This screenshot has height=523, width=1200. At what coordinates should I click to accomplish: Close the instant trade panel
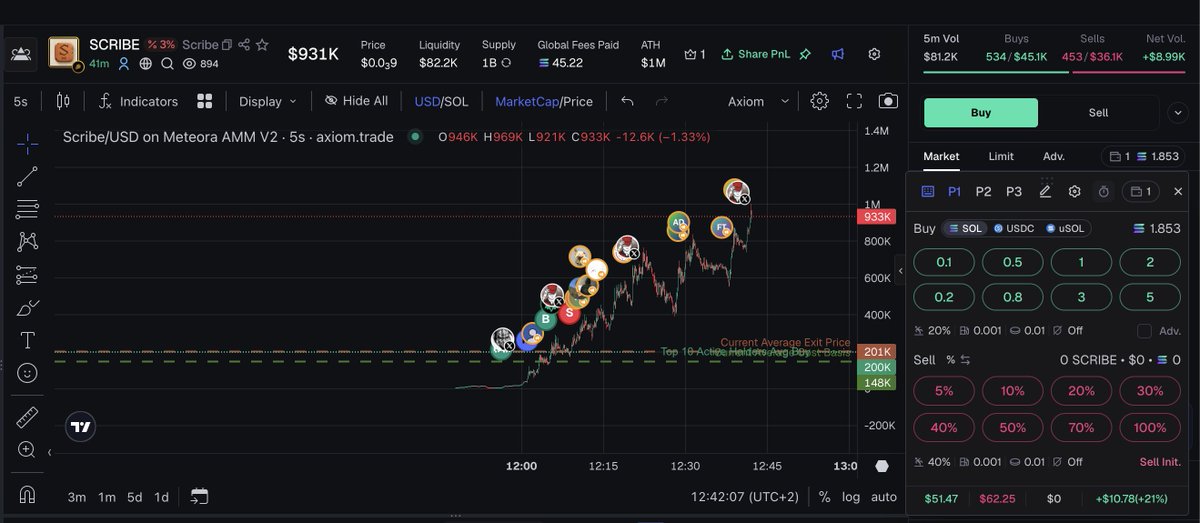1178,191
